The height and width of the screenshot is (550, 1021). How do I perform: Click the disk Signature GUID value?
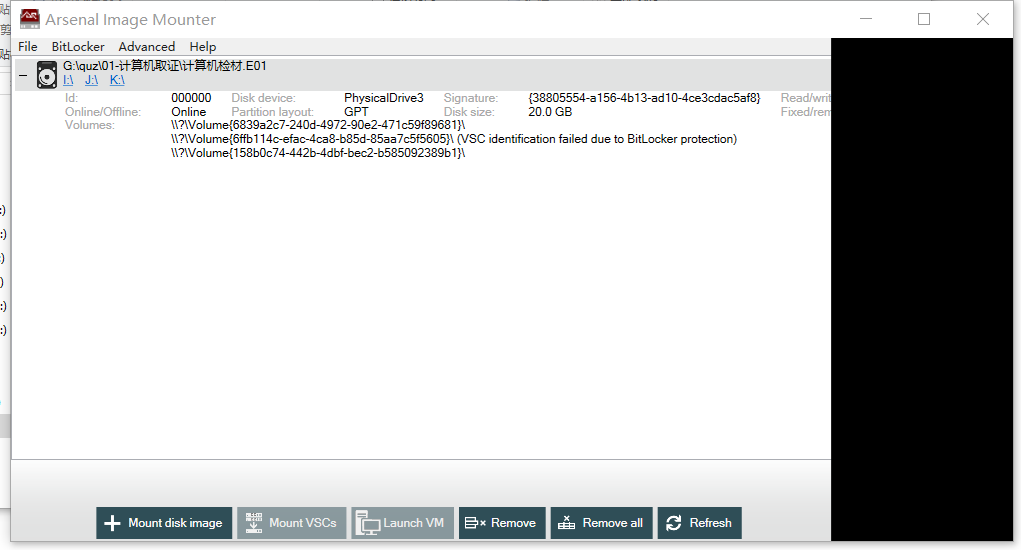point(644,98)
